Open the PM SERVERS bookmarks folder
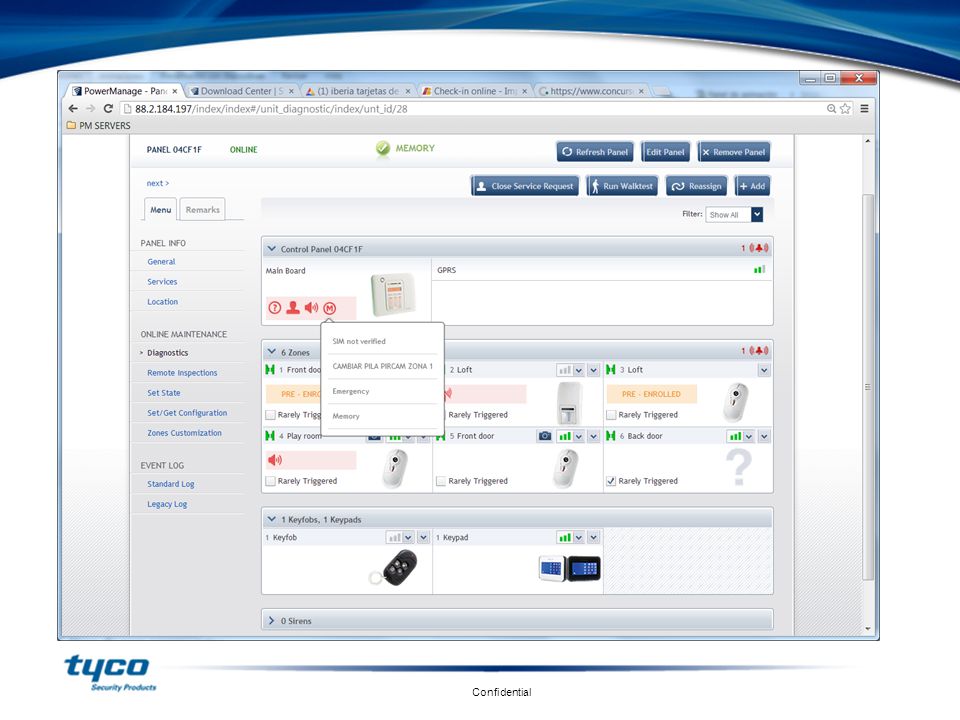 [x=99, y=126]
